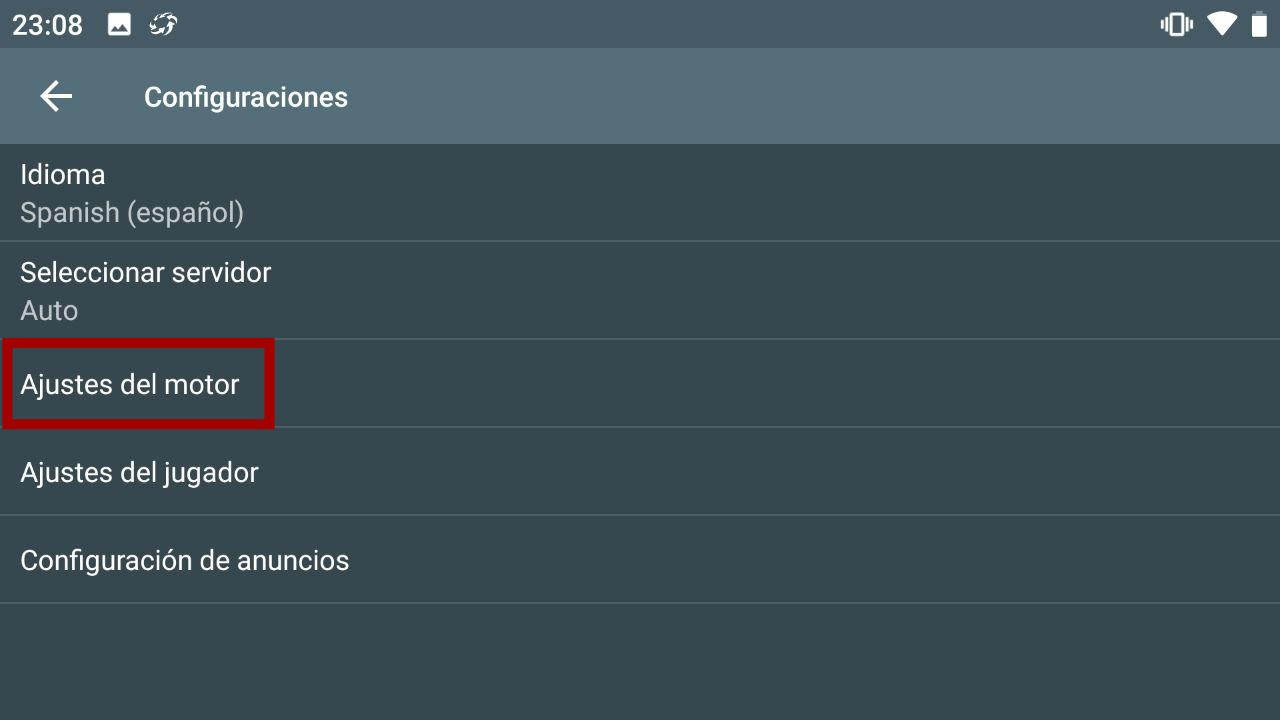Viewport: 1280px width, 720px height.
Task: Open Configuración de anuncios
Action: tap(185, 561)
